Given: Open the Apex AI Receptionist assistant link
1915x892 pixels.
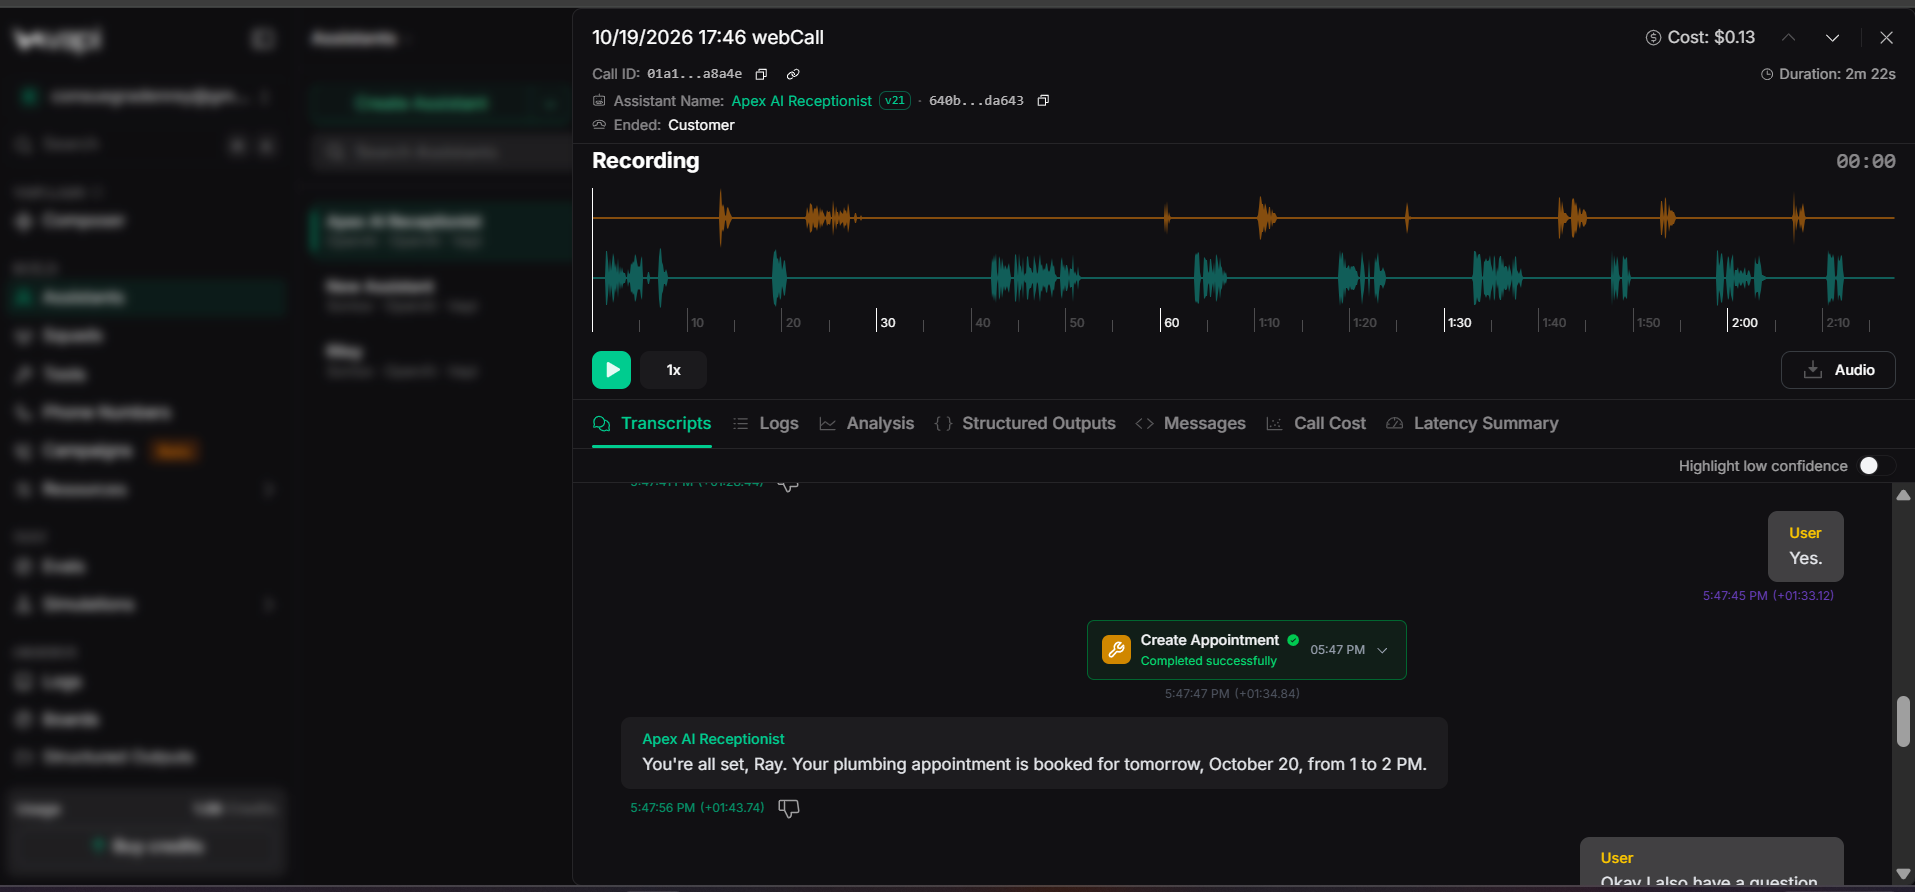Looking at the screenshot, I should [802, 101].
